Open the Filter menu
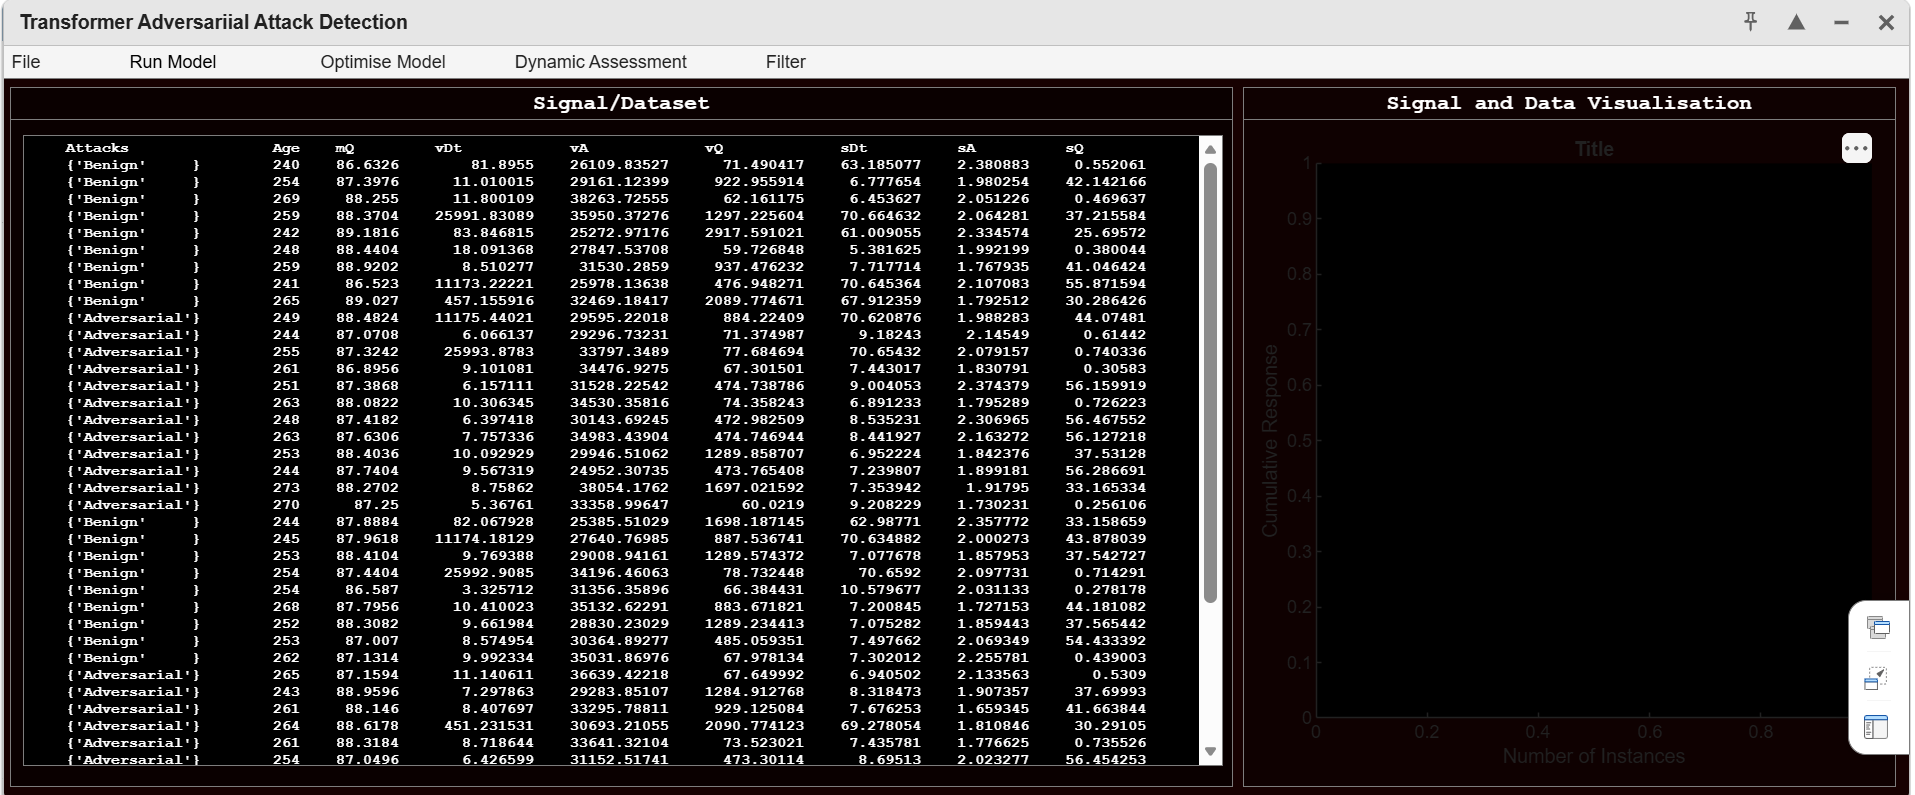The image size is (1915, 795). coord(786,62)
